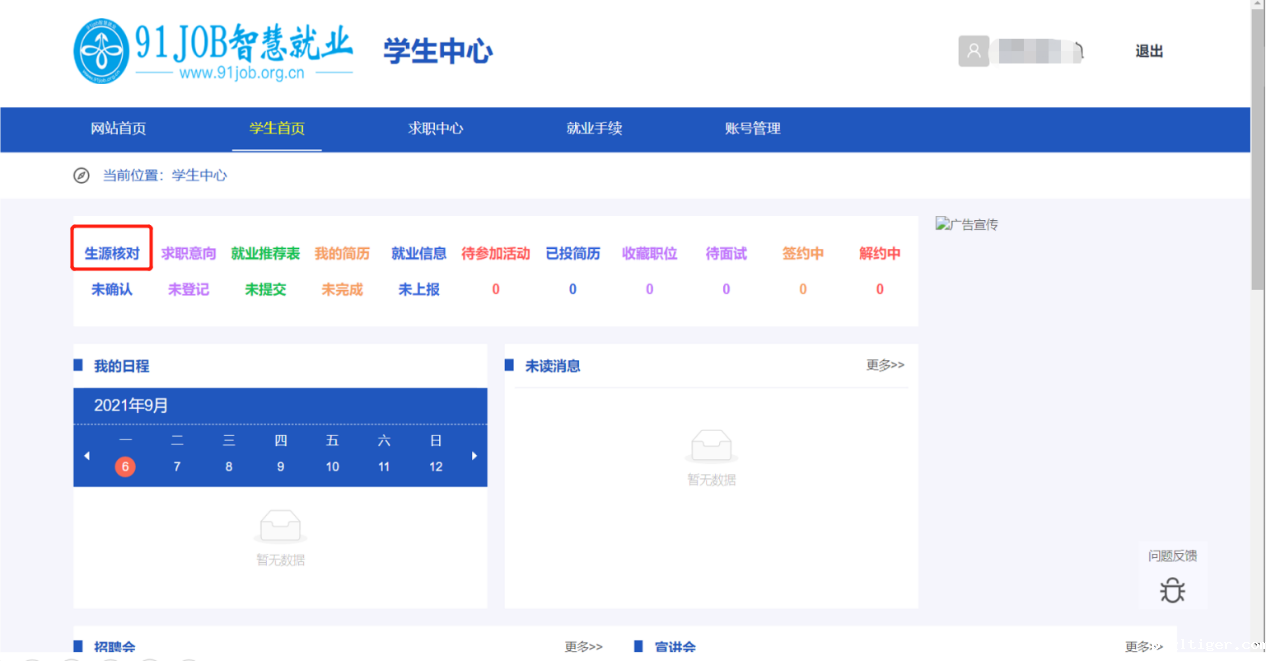Click the empty inbox icon under 未读消息

(x=711, y=446)
